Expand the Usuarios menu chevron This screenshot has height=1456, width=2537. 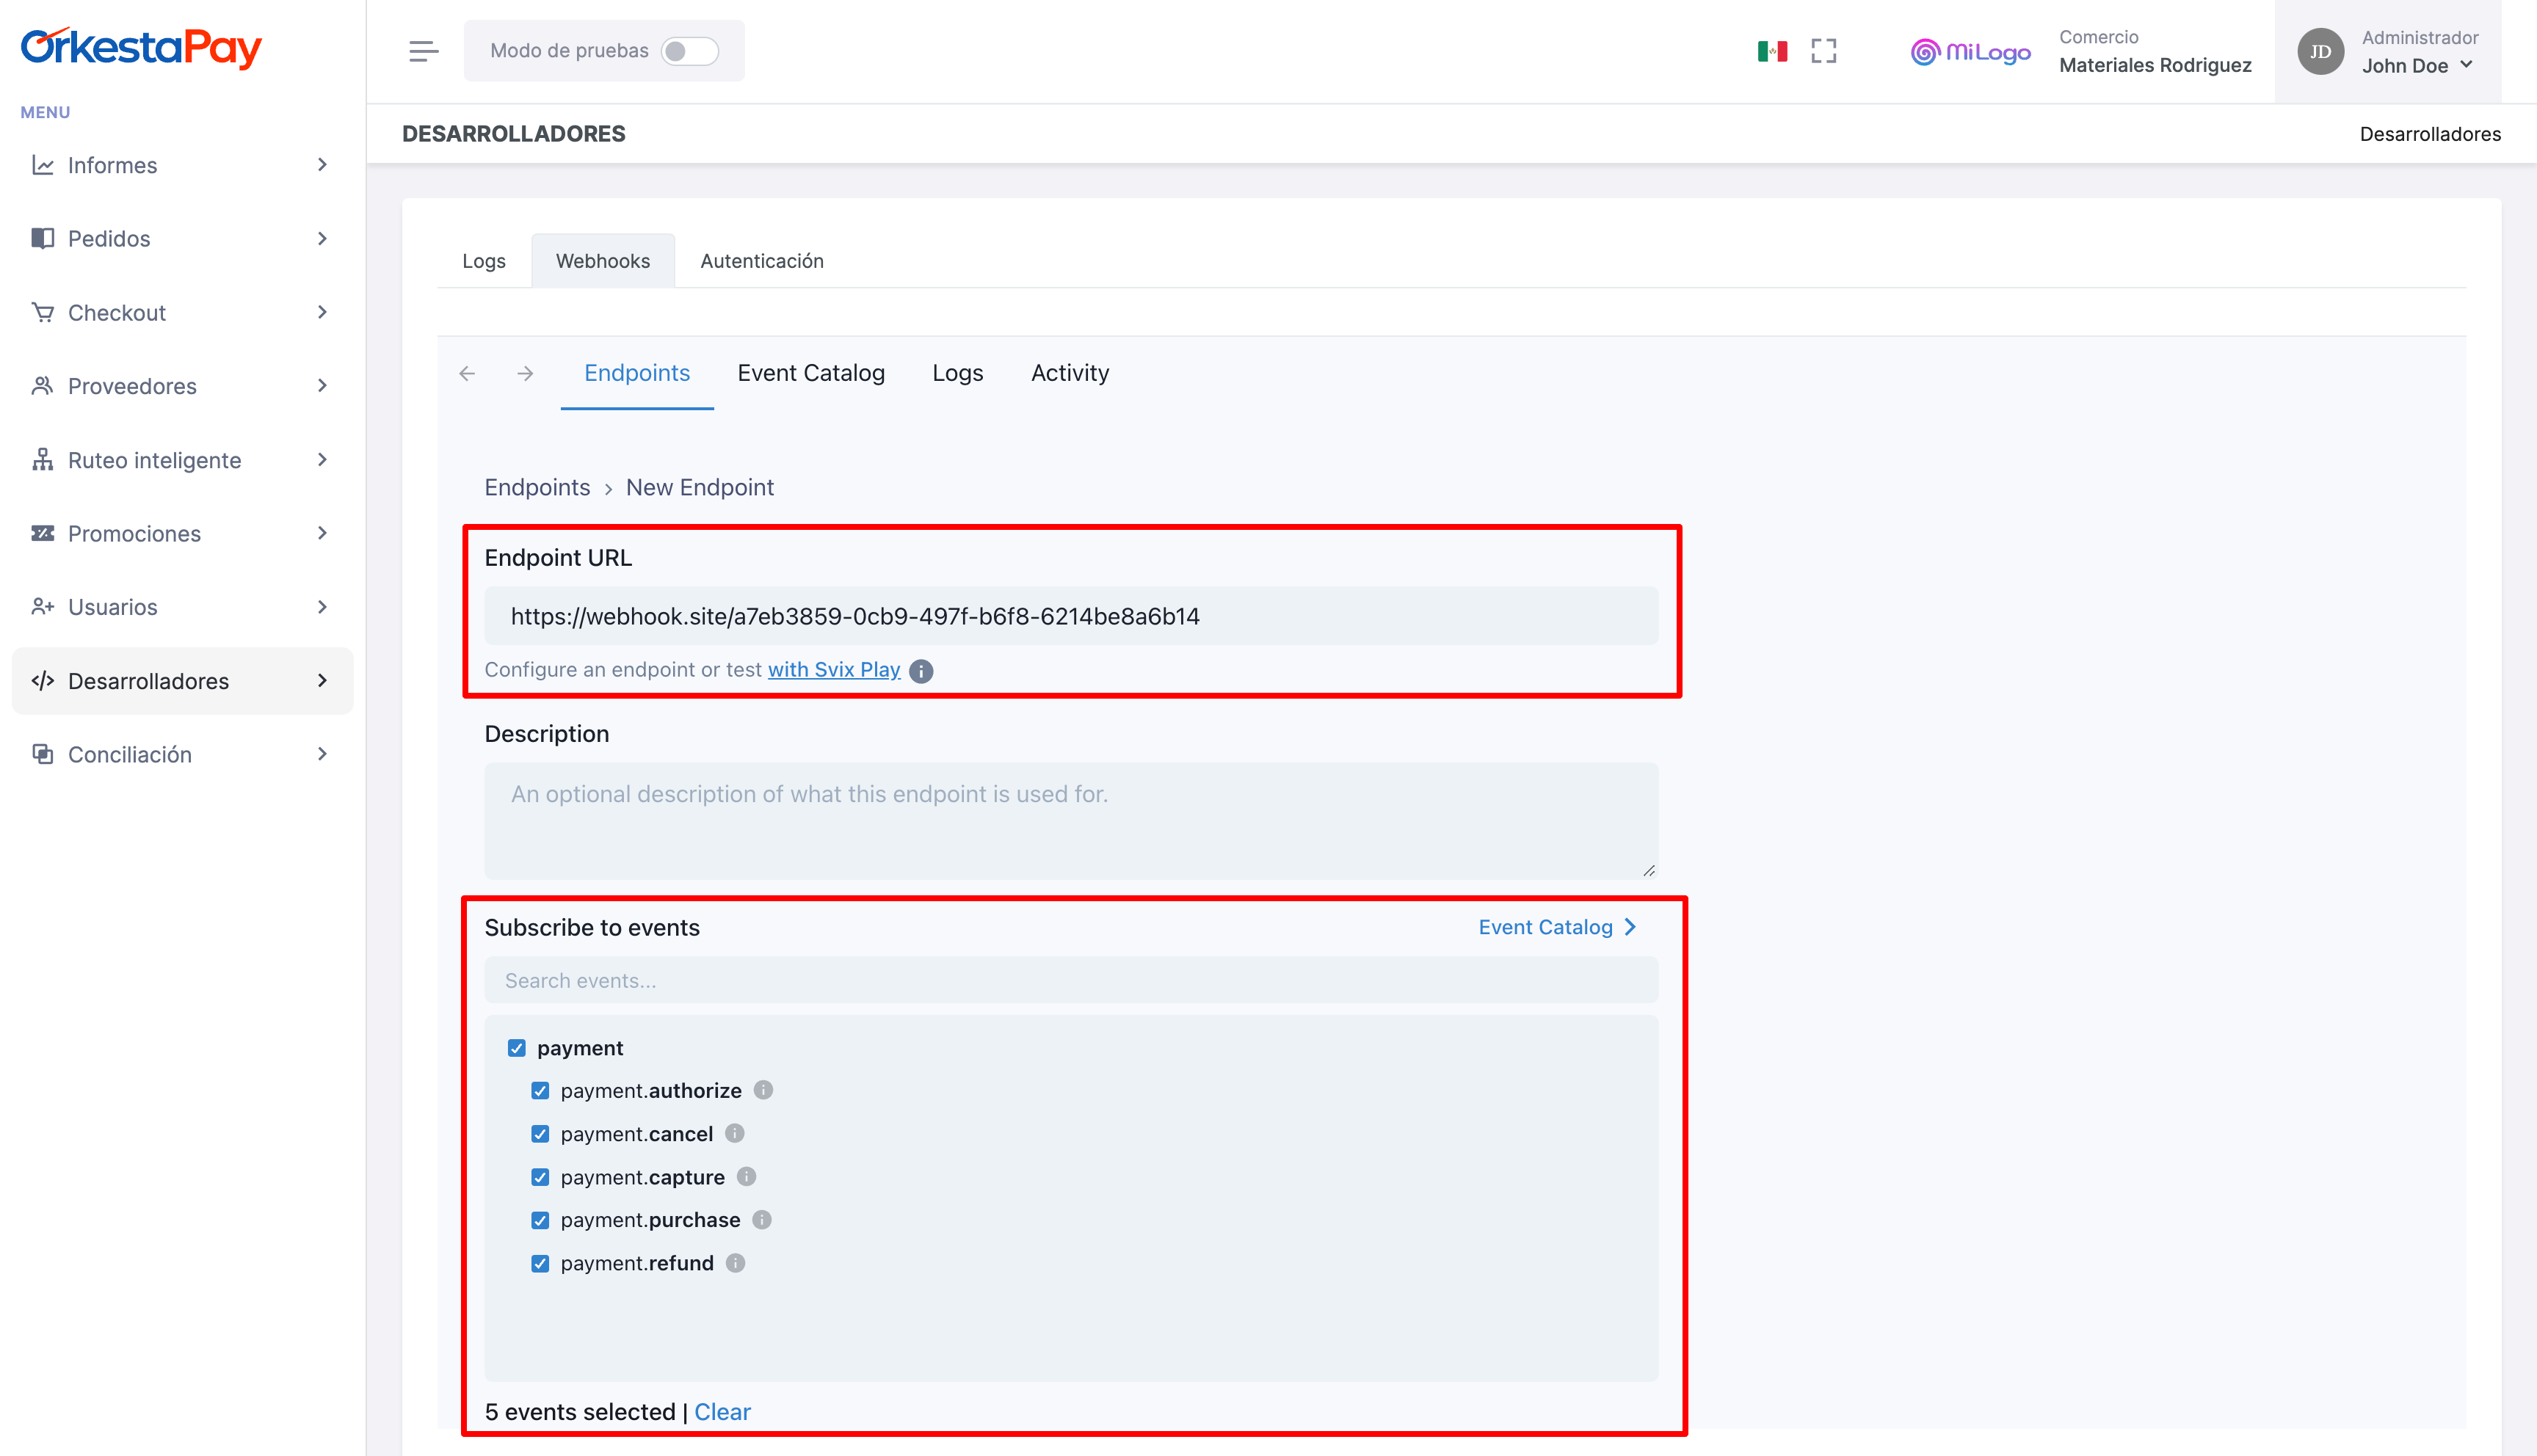322,607
